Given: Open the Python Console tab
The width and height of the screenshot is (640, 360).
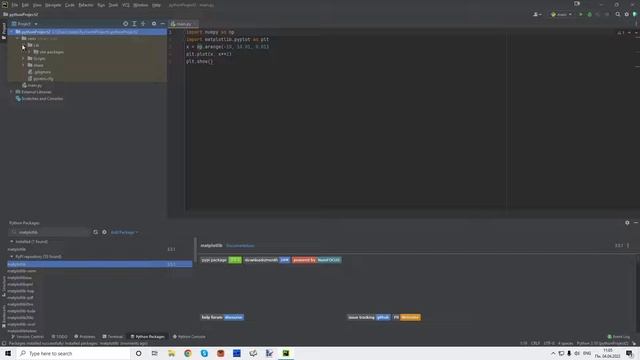Looking at the screenshot, I should pos(189,336).
